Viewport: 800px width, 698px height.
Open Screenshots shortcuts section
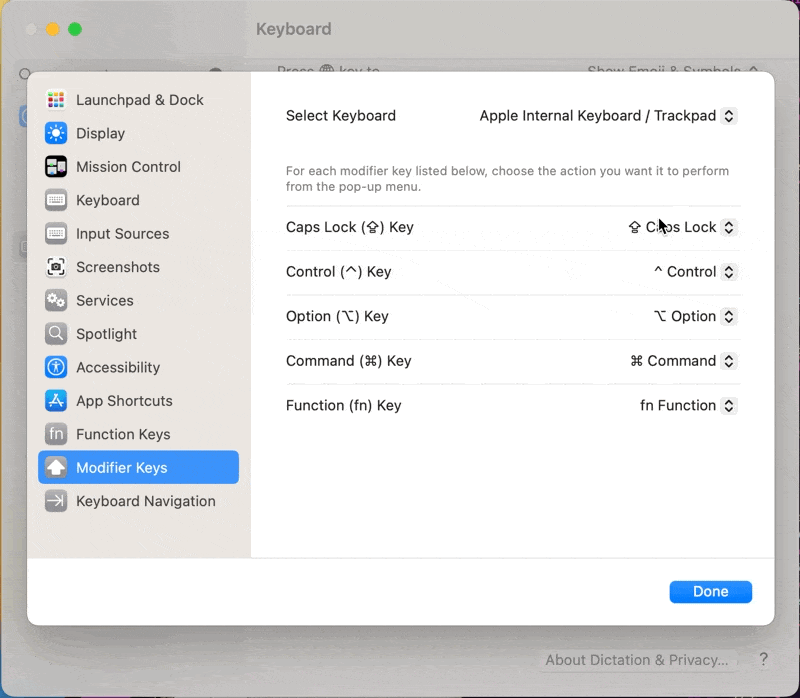(x=118, y=267)
